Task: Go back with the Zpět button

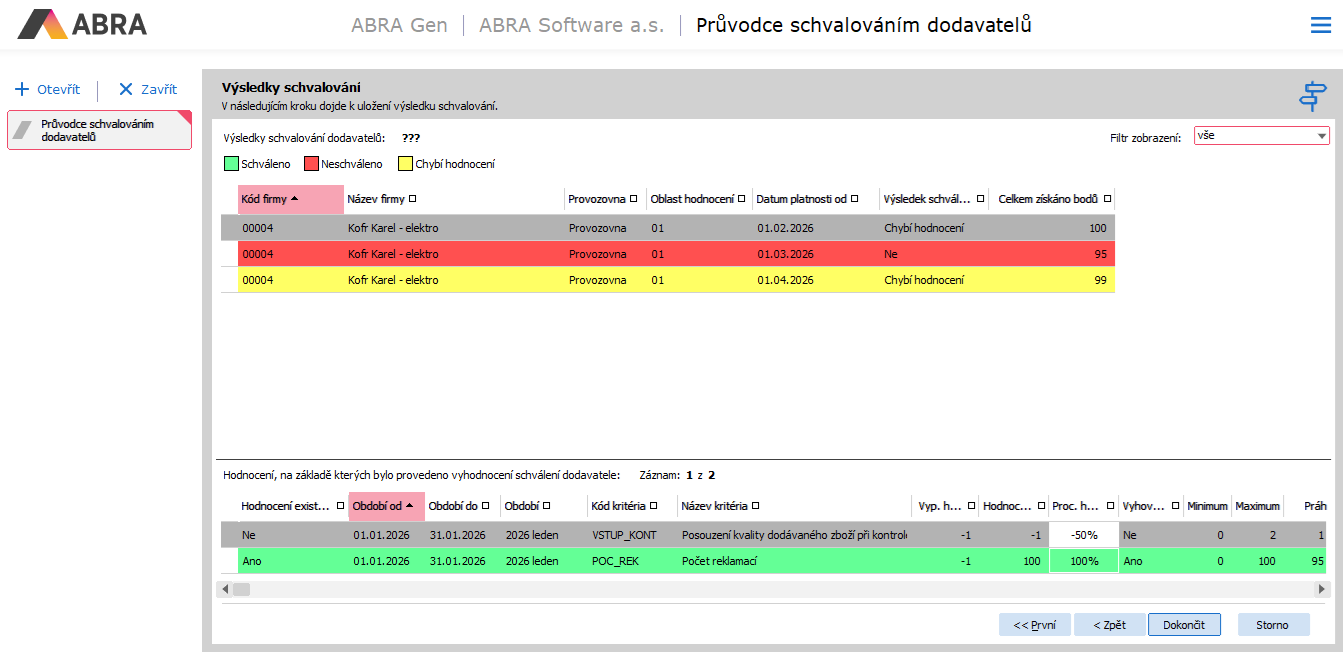Action: (1109, 625)
